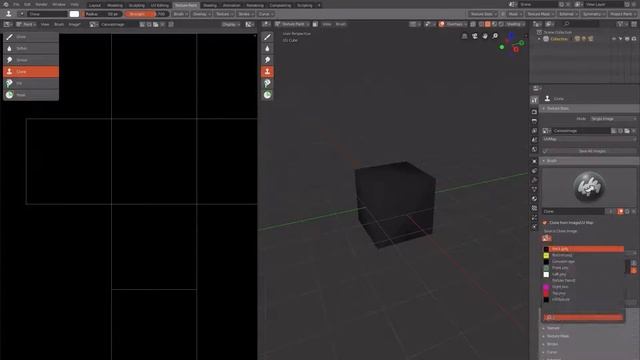This screenshot has width=640, height=360.
Task: Toggle Clone from Image/UV Map checkbox
Action: 545,223
